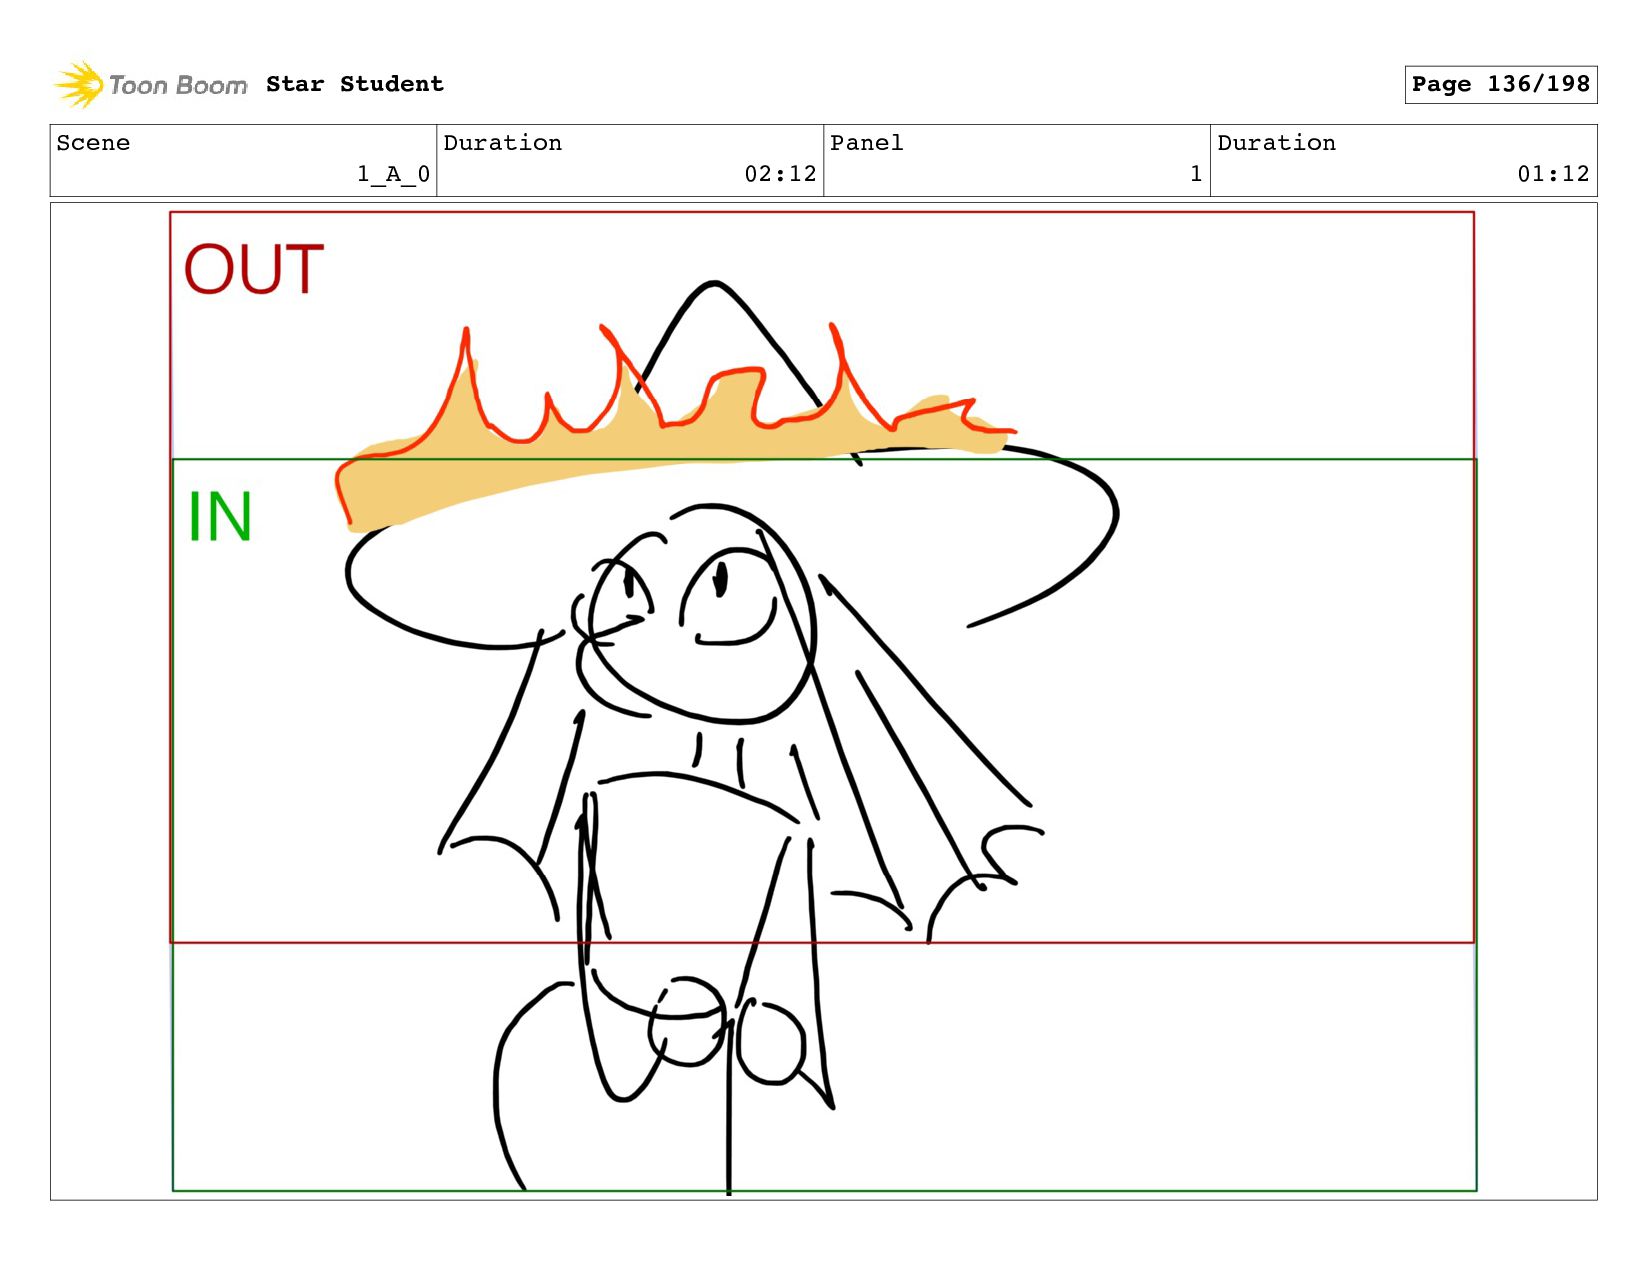
Task: Click the 'Scene' header label
Action: pos(93,143)
